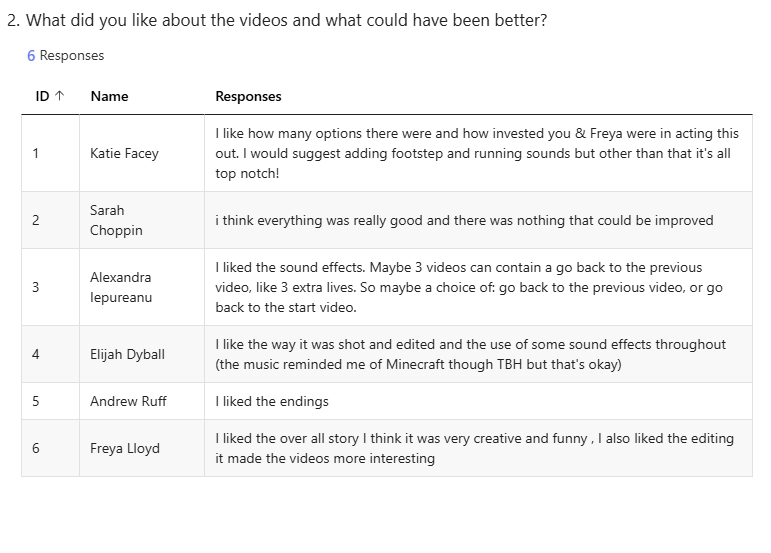Screen dimensions: 771x553
Task: Select the ID 1 cell in the table
Action: coord(50,153)
